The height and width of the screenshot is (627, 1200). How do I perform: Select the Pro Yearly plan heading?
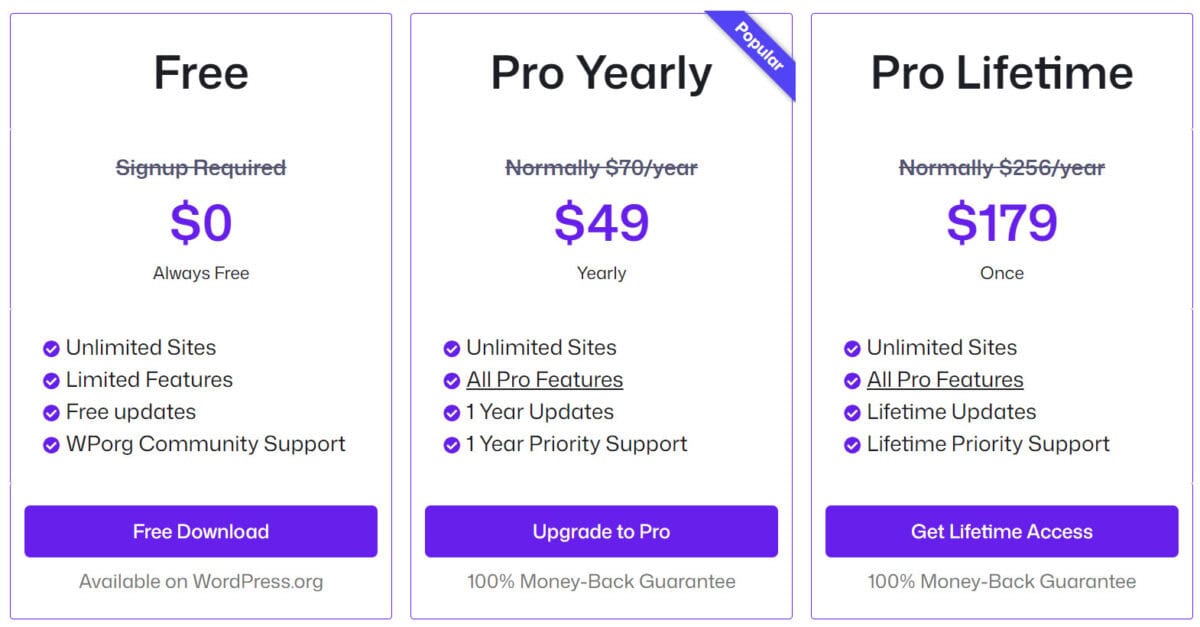(x=601, y=74)
